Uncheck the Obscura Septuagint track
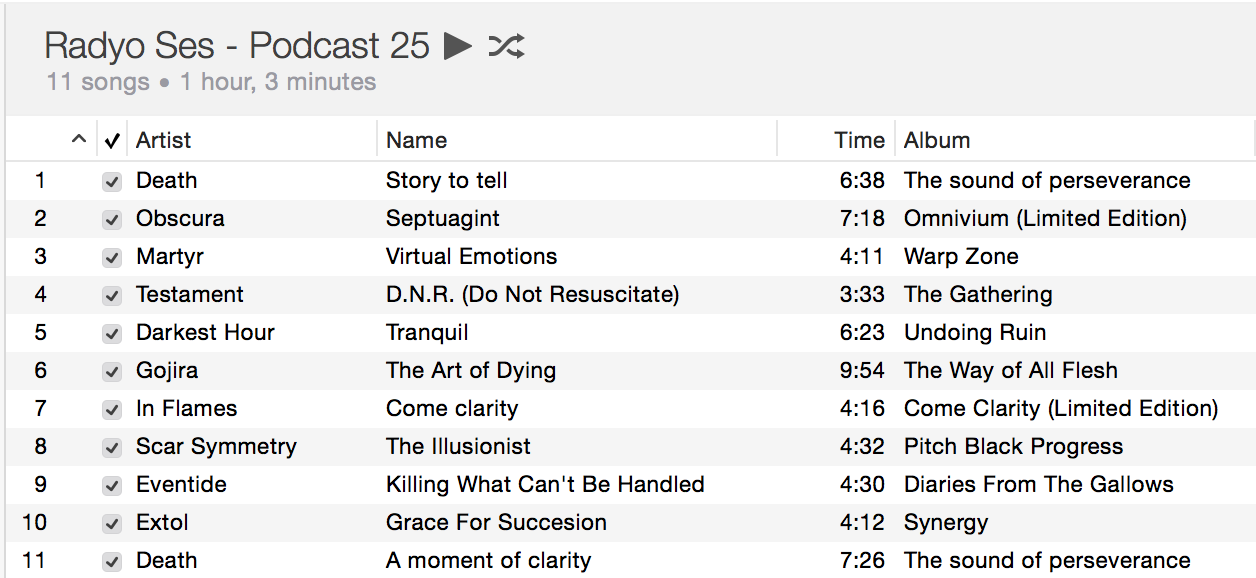The height and width of the screenshot is (578, 1256). 112,220
